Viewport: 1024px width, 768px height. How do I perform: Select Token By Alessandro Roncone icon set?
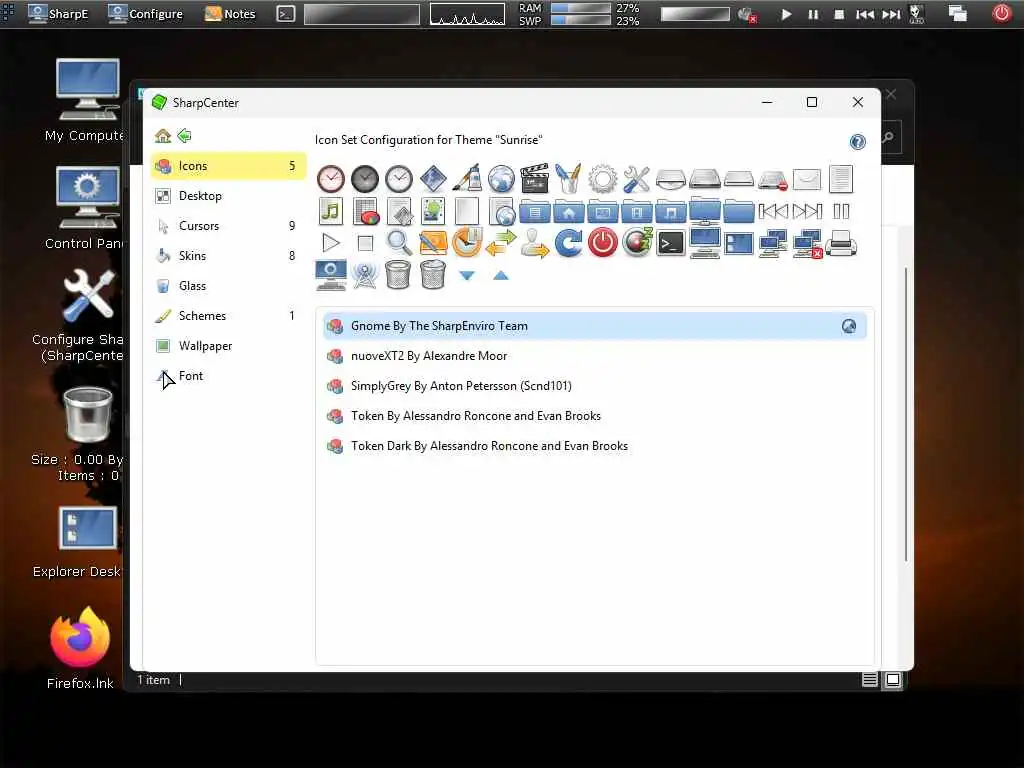594,416
